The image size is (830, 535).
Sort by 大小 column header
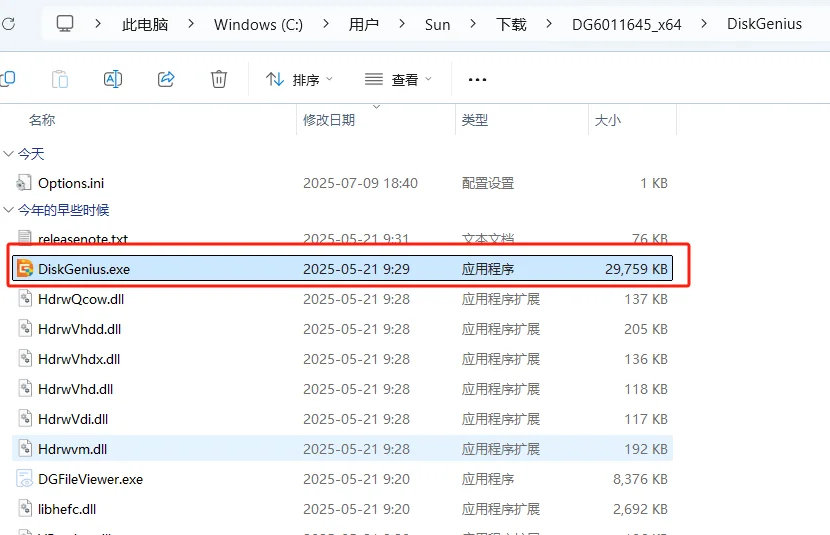point(608,120)
